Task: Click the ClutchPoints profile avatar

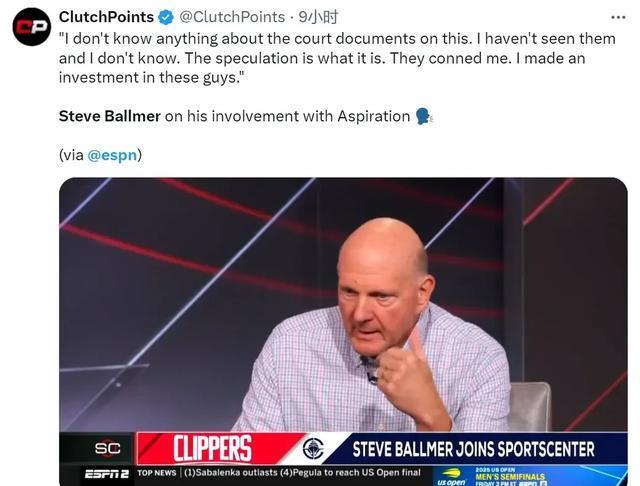Action: [x=31, y=26]
